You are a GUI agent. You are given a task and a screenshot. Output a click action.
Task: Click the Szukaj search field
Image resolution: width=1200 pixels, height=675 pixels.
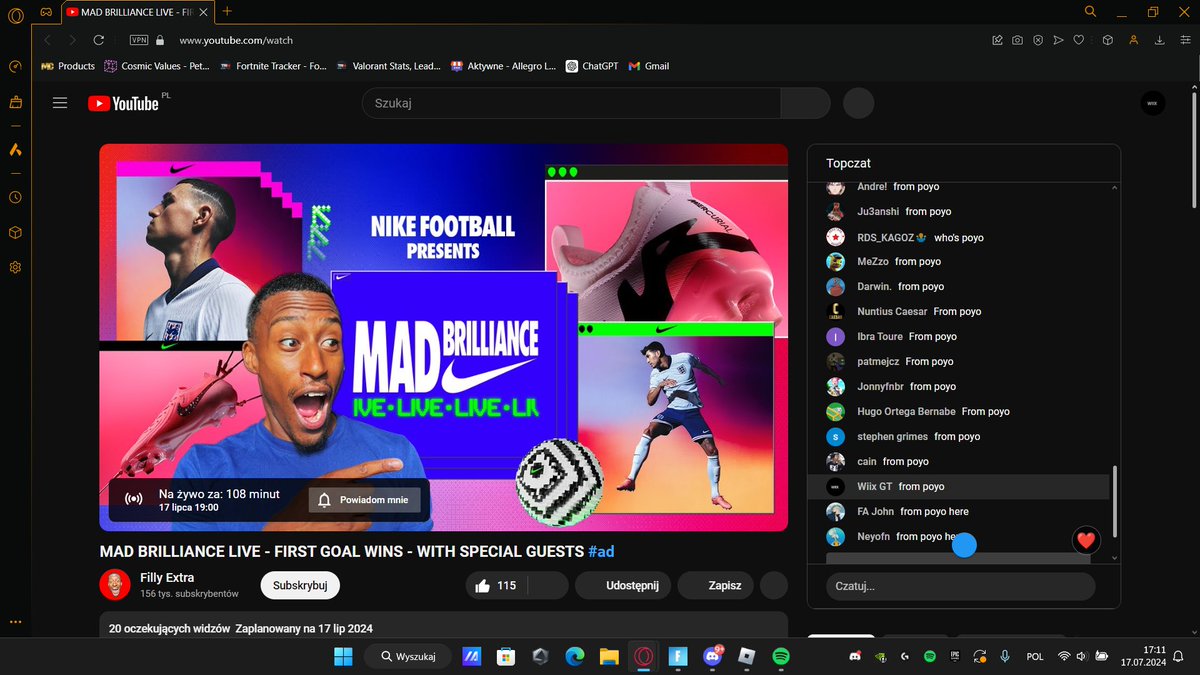[x=571, y=103]
